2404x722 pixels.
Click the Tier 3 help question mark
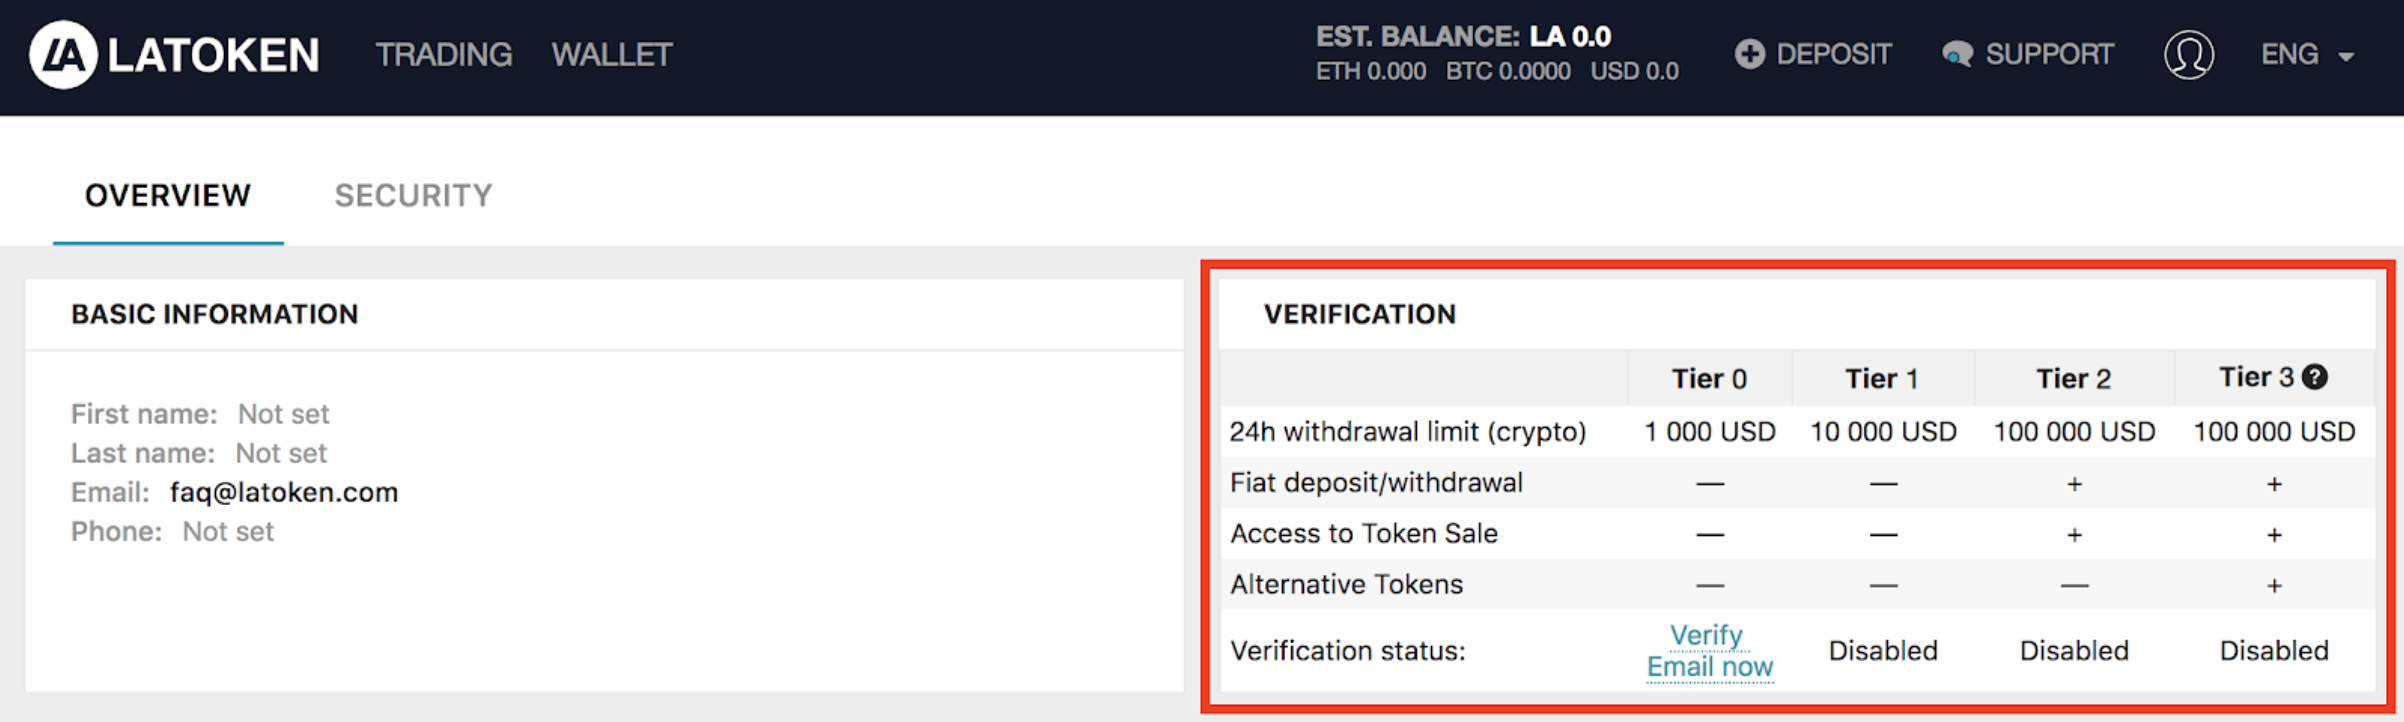click(2314, 377)
